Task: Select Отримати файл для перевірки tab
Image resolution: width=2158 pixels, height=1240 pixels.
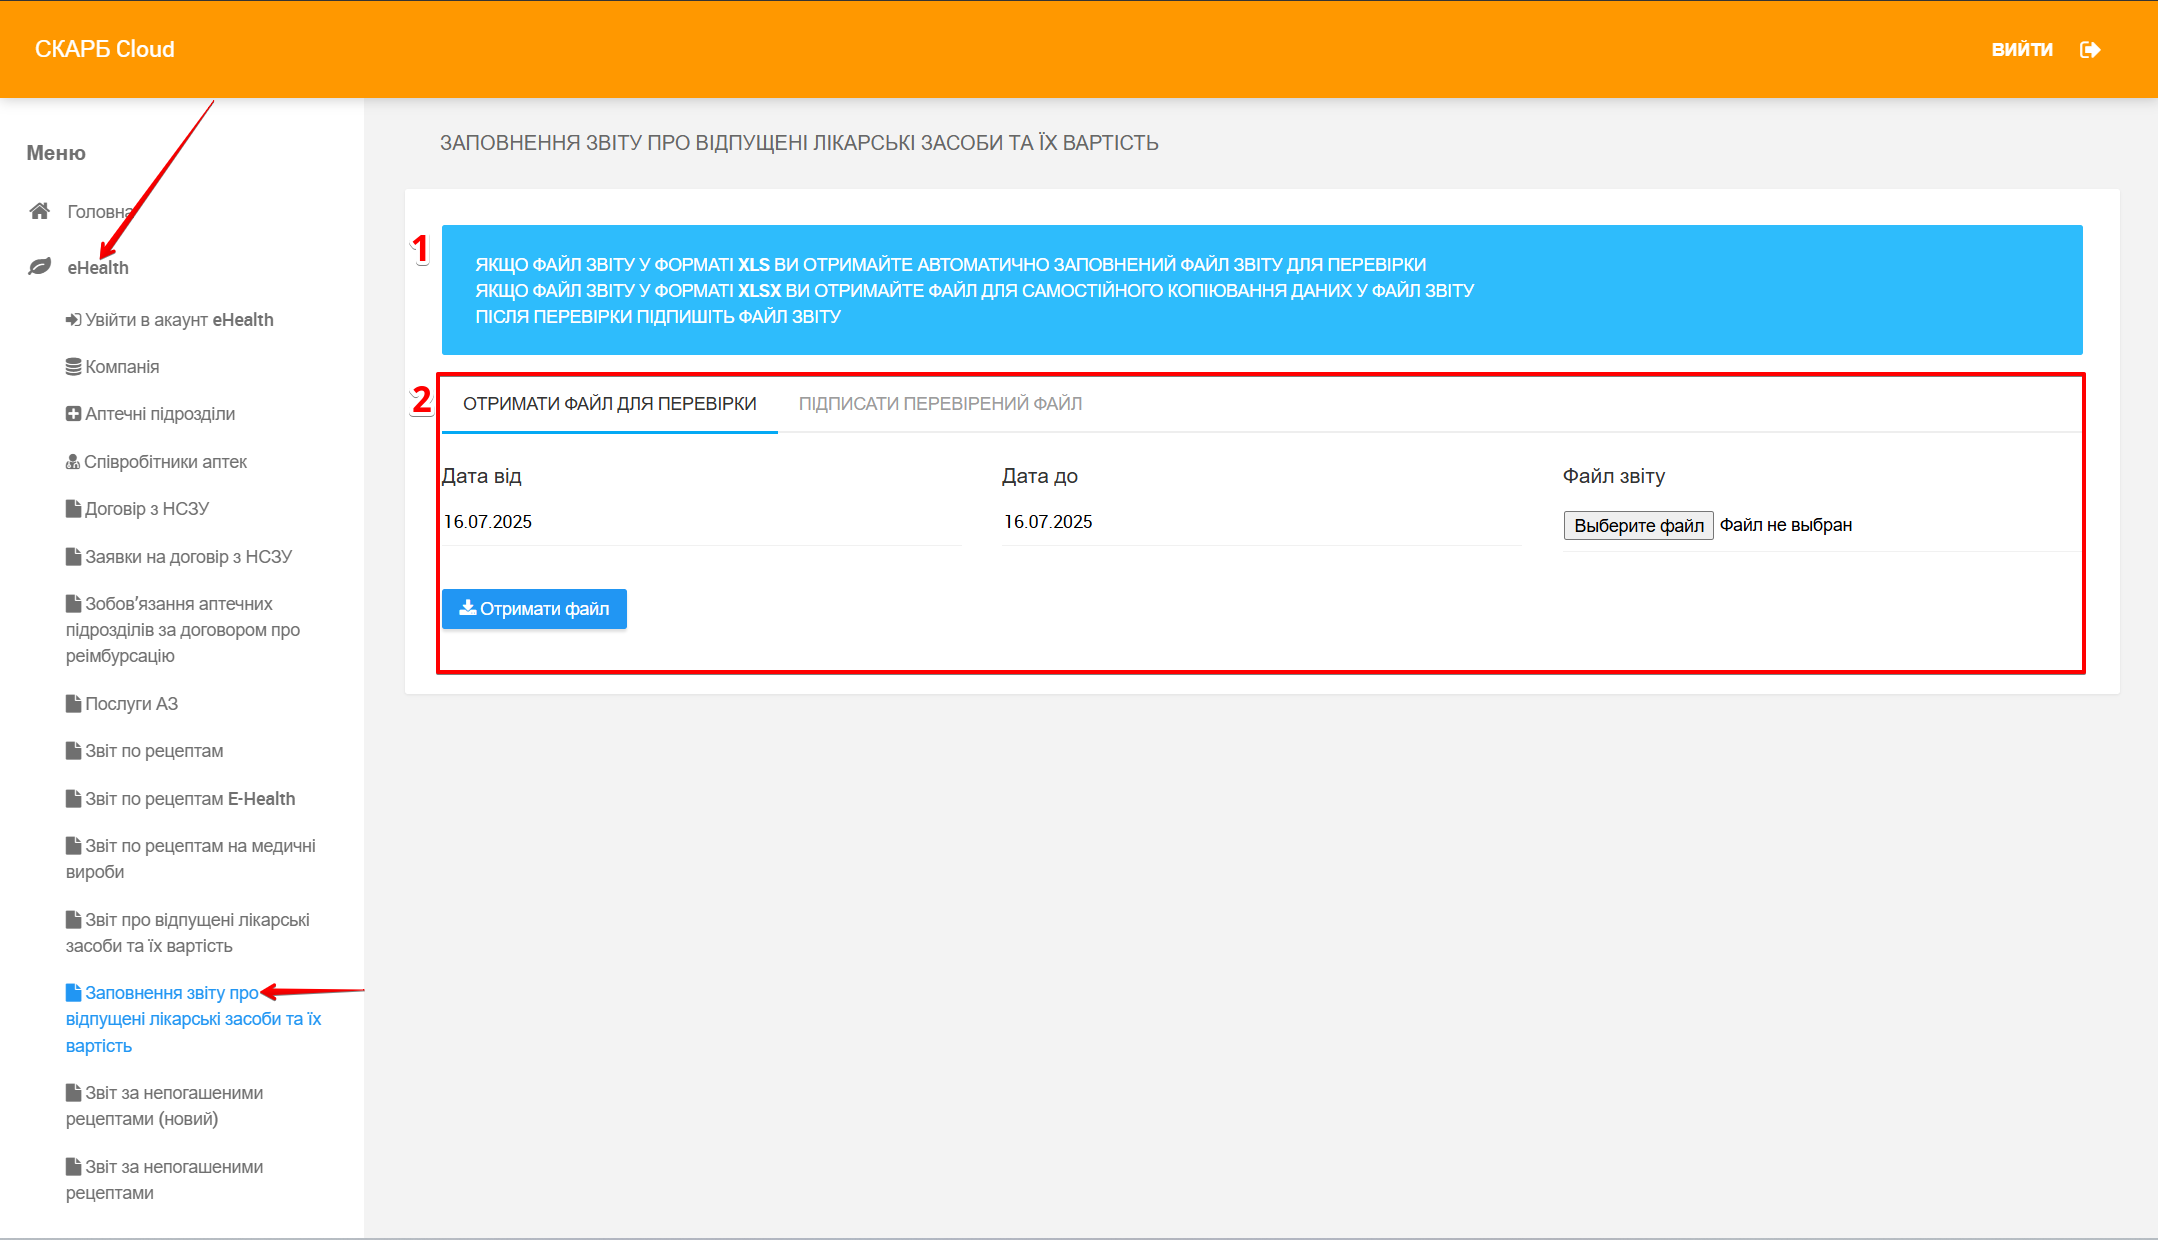Action: pos(609,404)
